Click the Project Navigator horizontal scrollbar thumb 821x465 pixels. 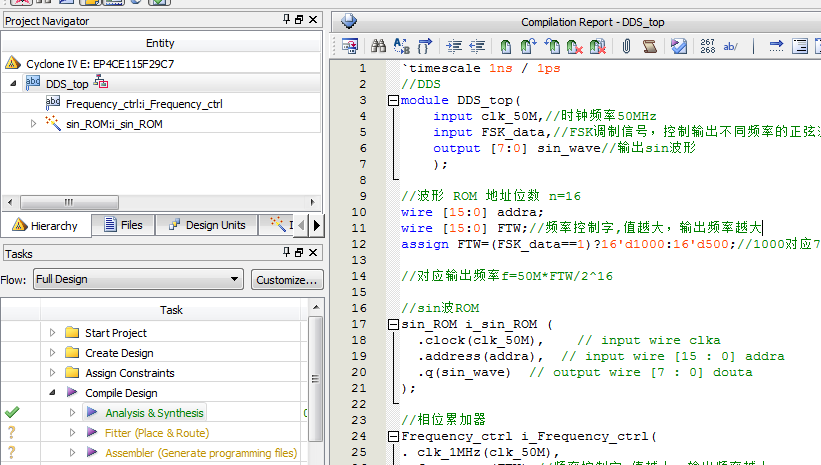click(x=69, y=202)
